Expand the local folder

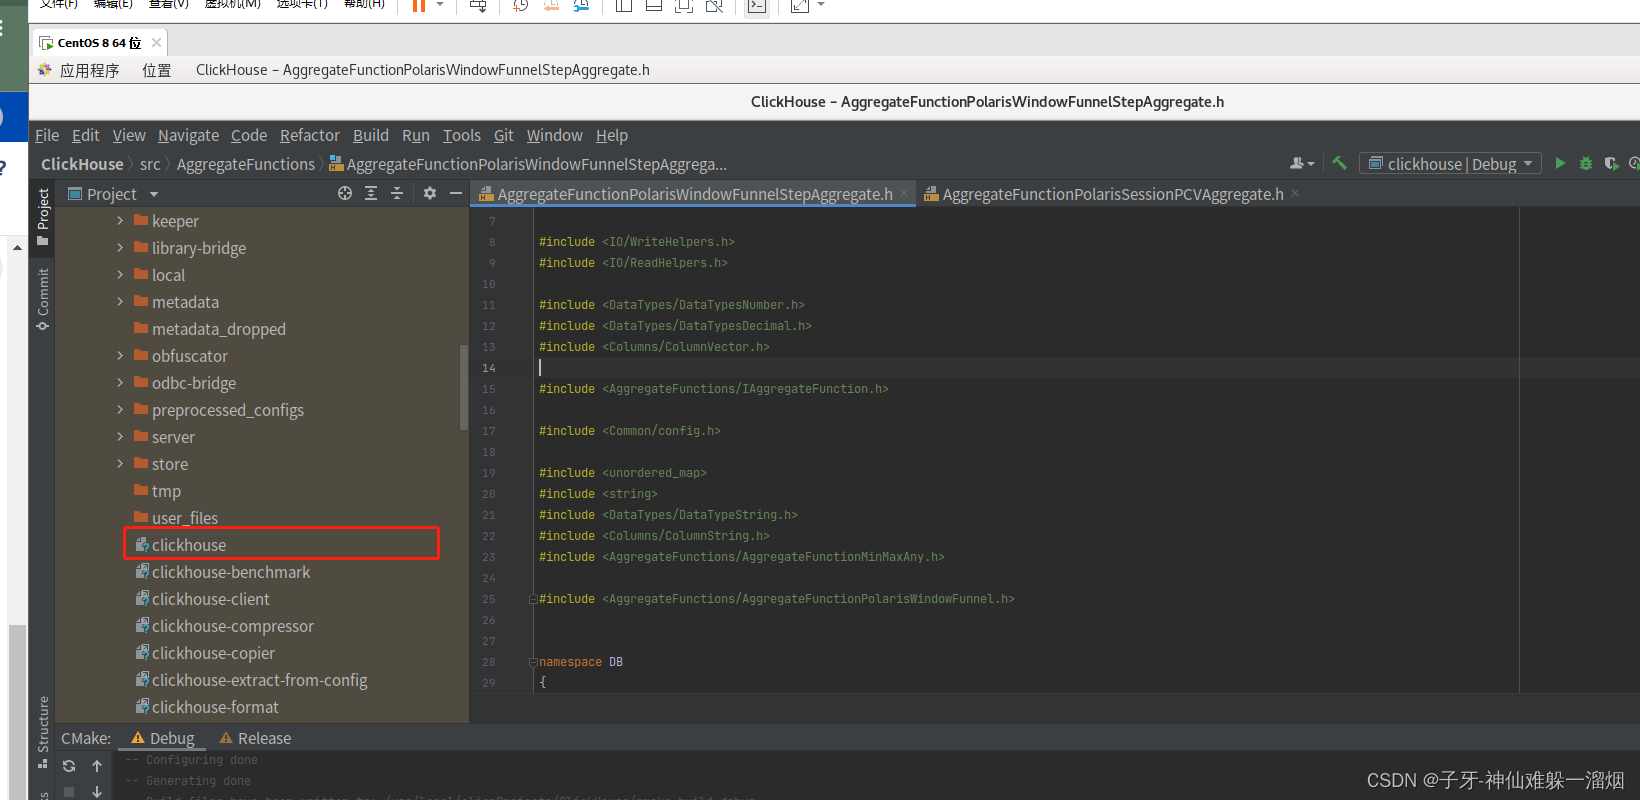[120, 274]
